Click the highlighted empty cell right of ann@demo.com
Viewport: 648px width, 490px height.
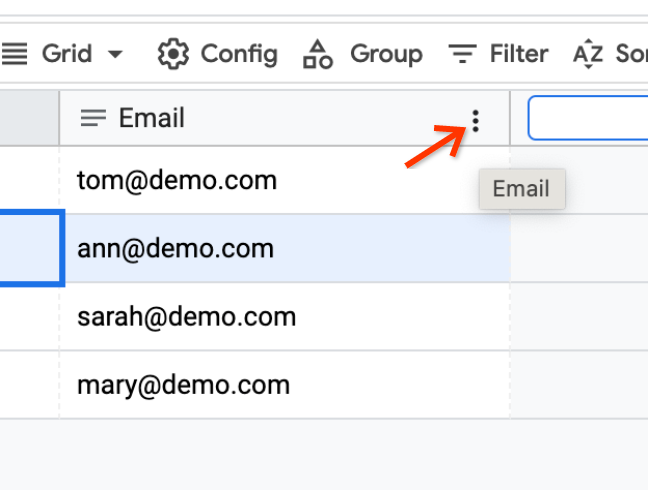tap(580, 249)
